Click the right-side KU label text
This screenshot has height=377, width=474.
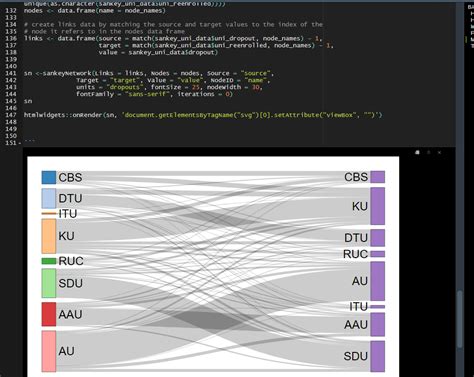tap(360, 206)
